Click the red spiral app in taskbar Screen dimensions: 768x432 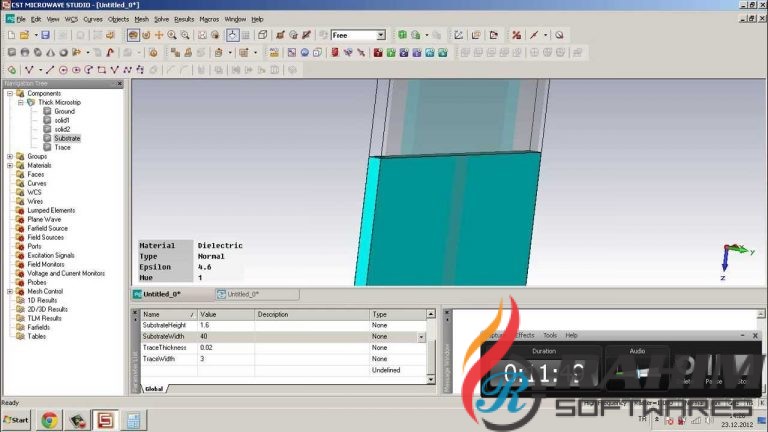click(x=105, y=420)
